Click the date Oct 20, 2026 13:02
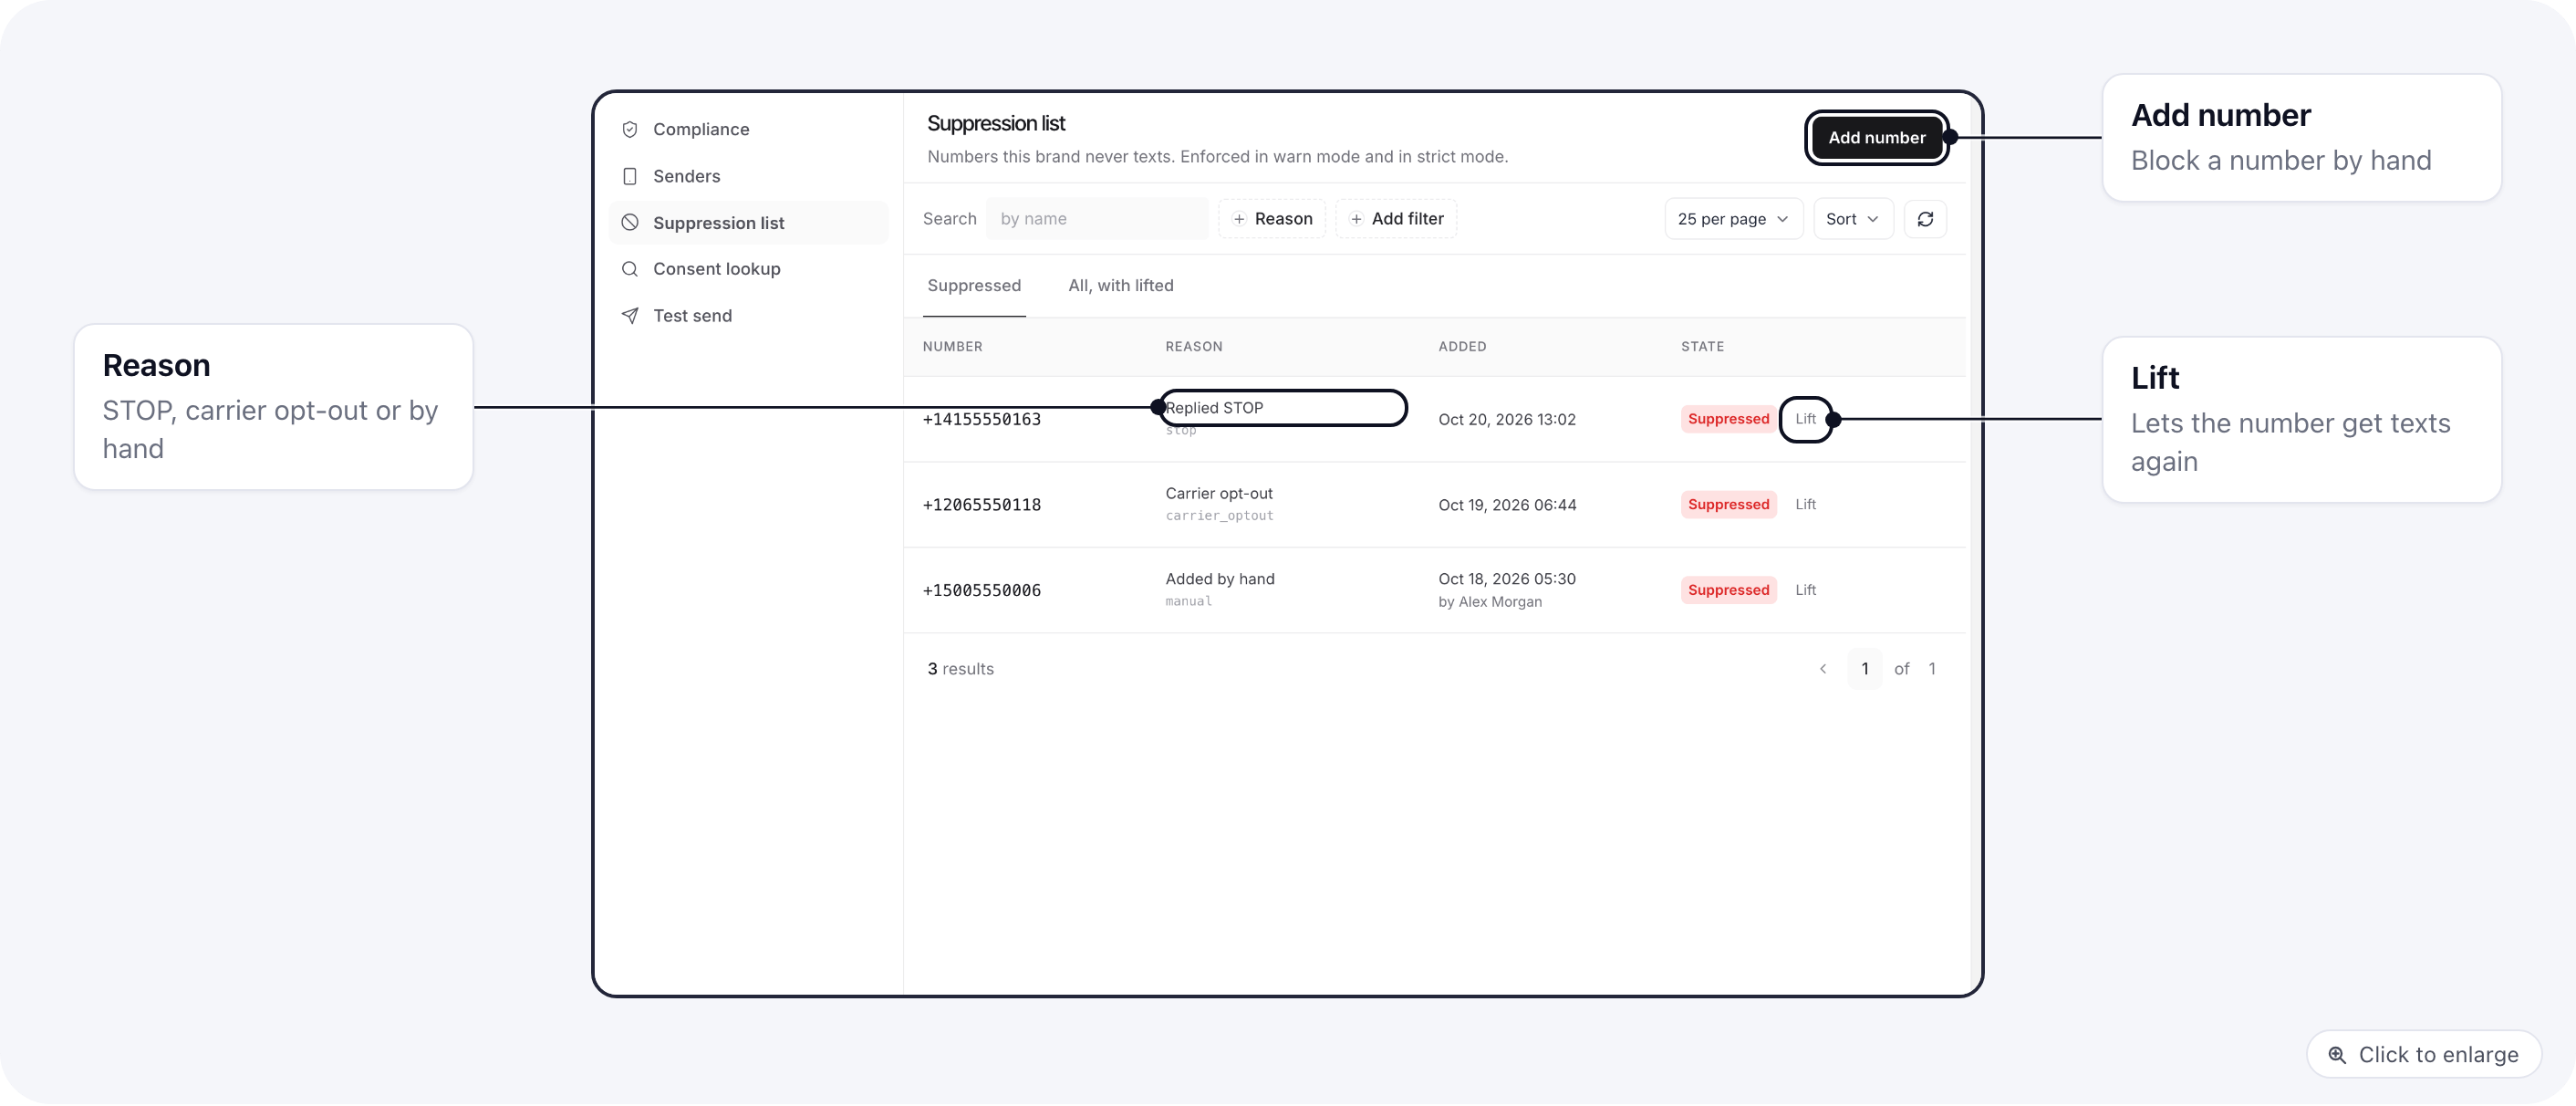This screenshot has width=2576, height=1106. point(1507,420)
